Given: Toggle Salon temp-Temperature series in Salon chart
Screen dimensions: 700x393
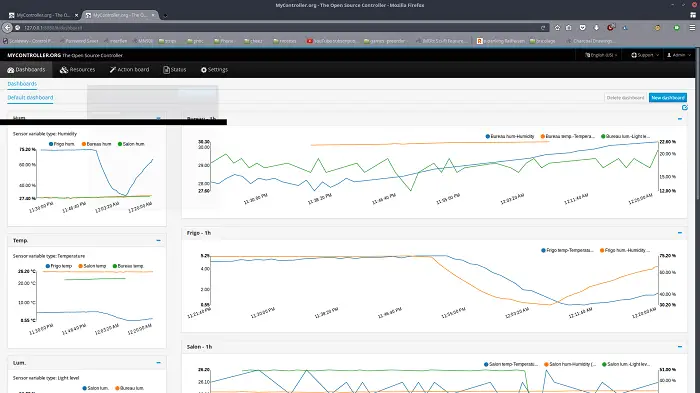Looking at the screenshot, I should 511,364.
